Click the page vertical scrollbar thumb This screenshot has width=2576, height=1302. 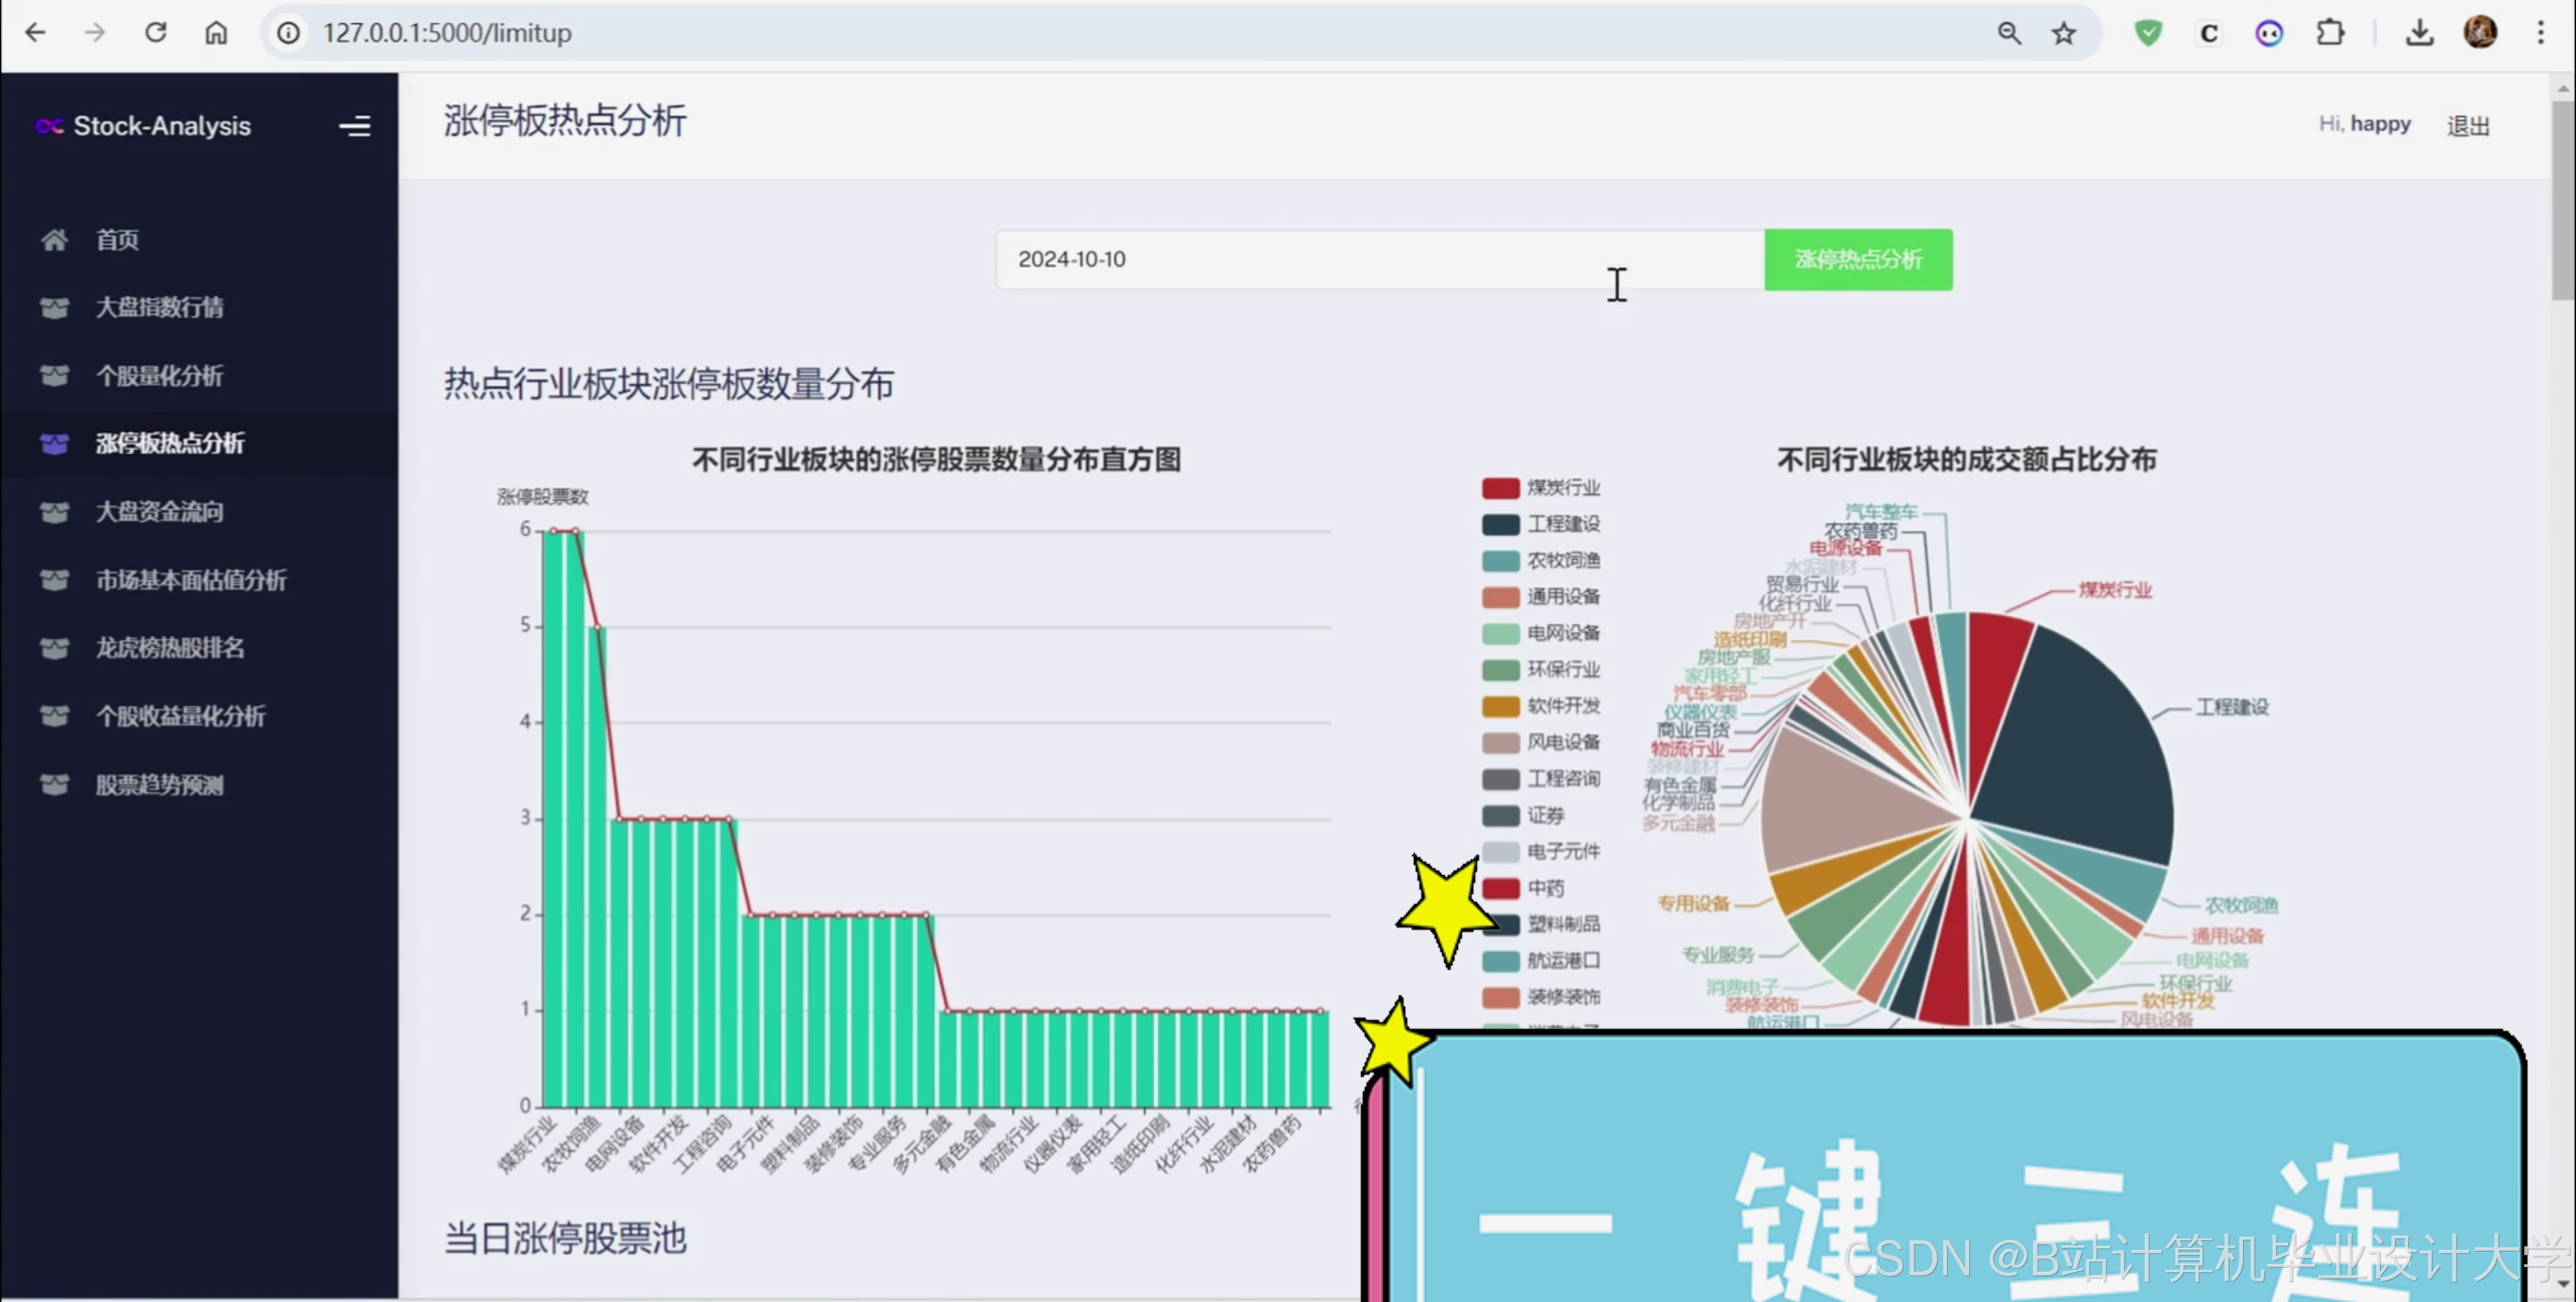click(2562, 200)
